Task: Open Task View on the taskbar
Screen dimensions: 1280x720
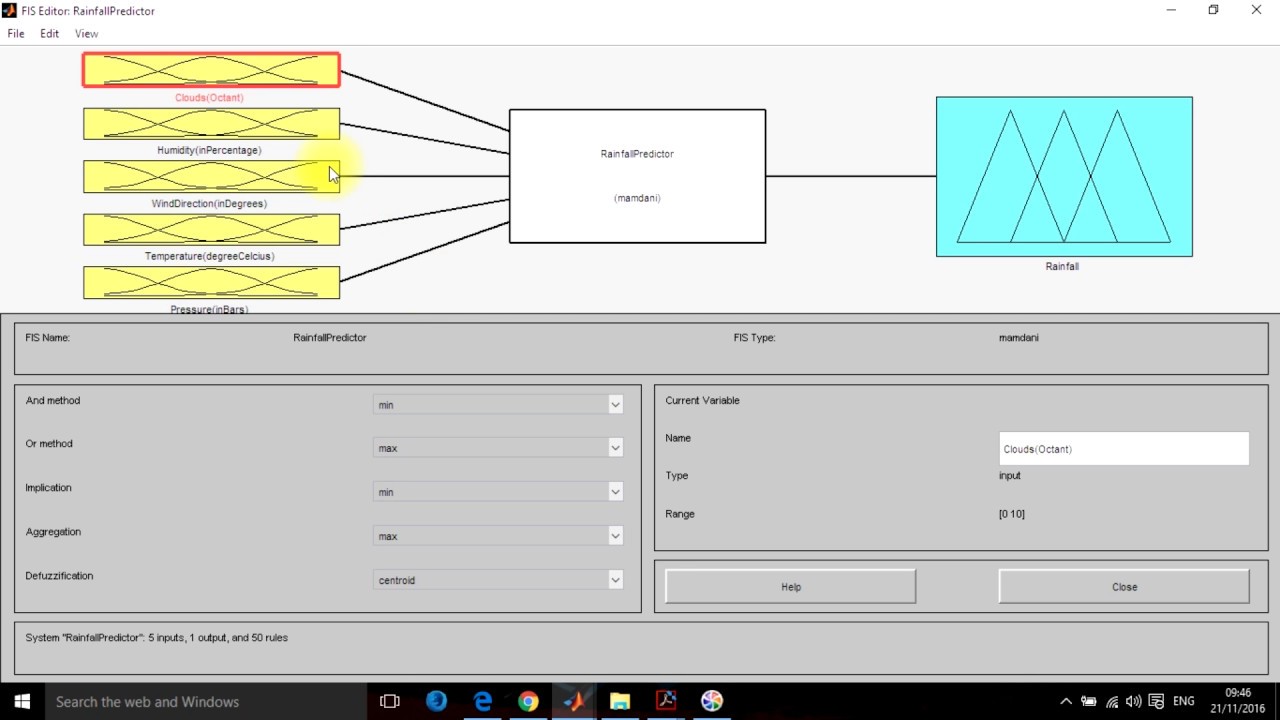Action: click(390, 702)
